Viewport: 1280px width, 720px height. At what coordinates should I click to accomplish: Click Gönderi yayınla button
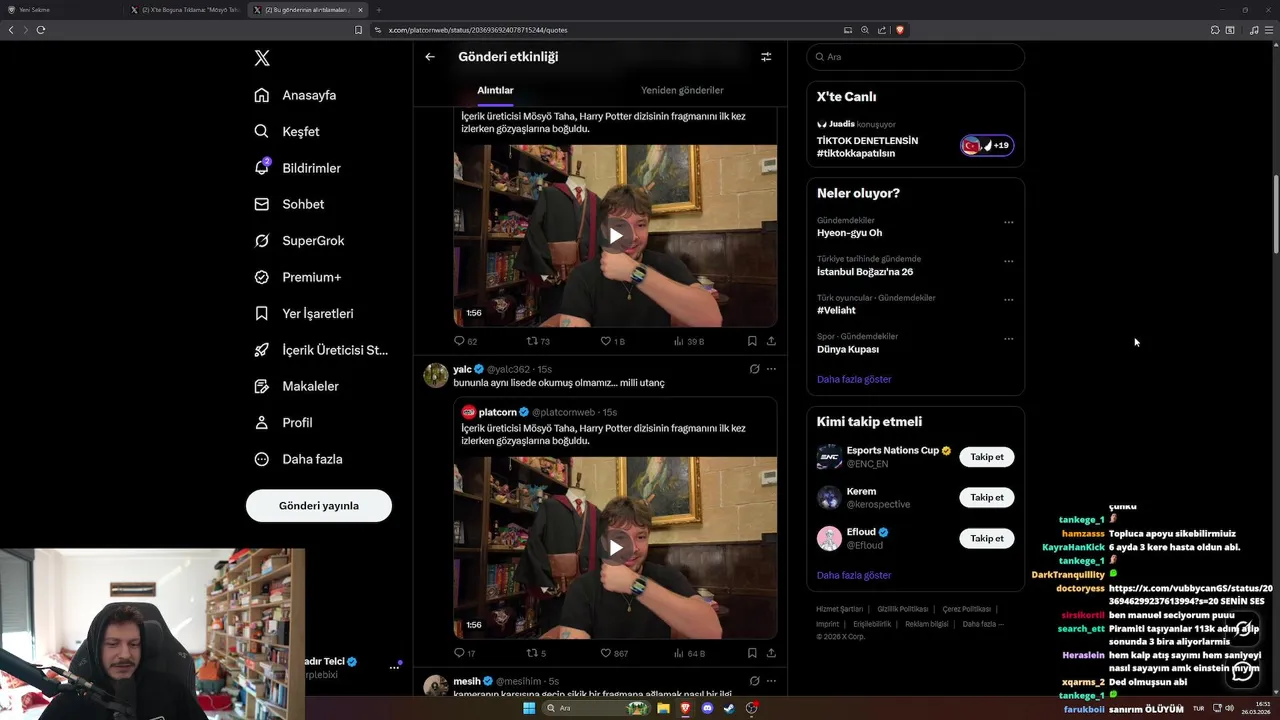coord(319,506)
